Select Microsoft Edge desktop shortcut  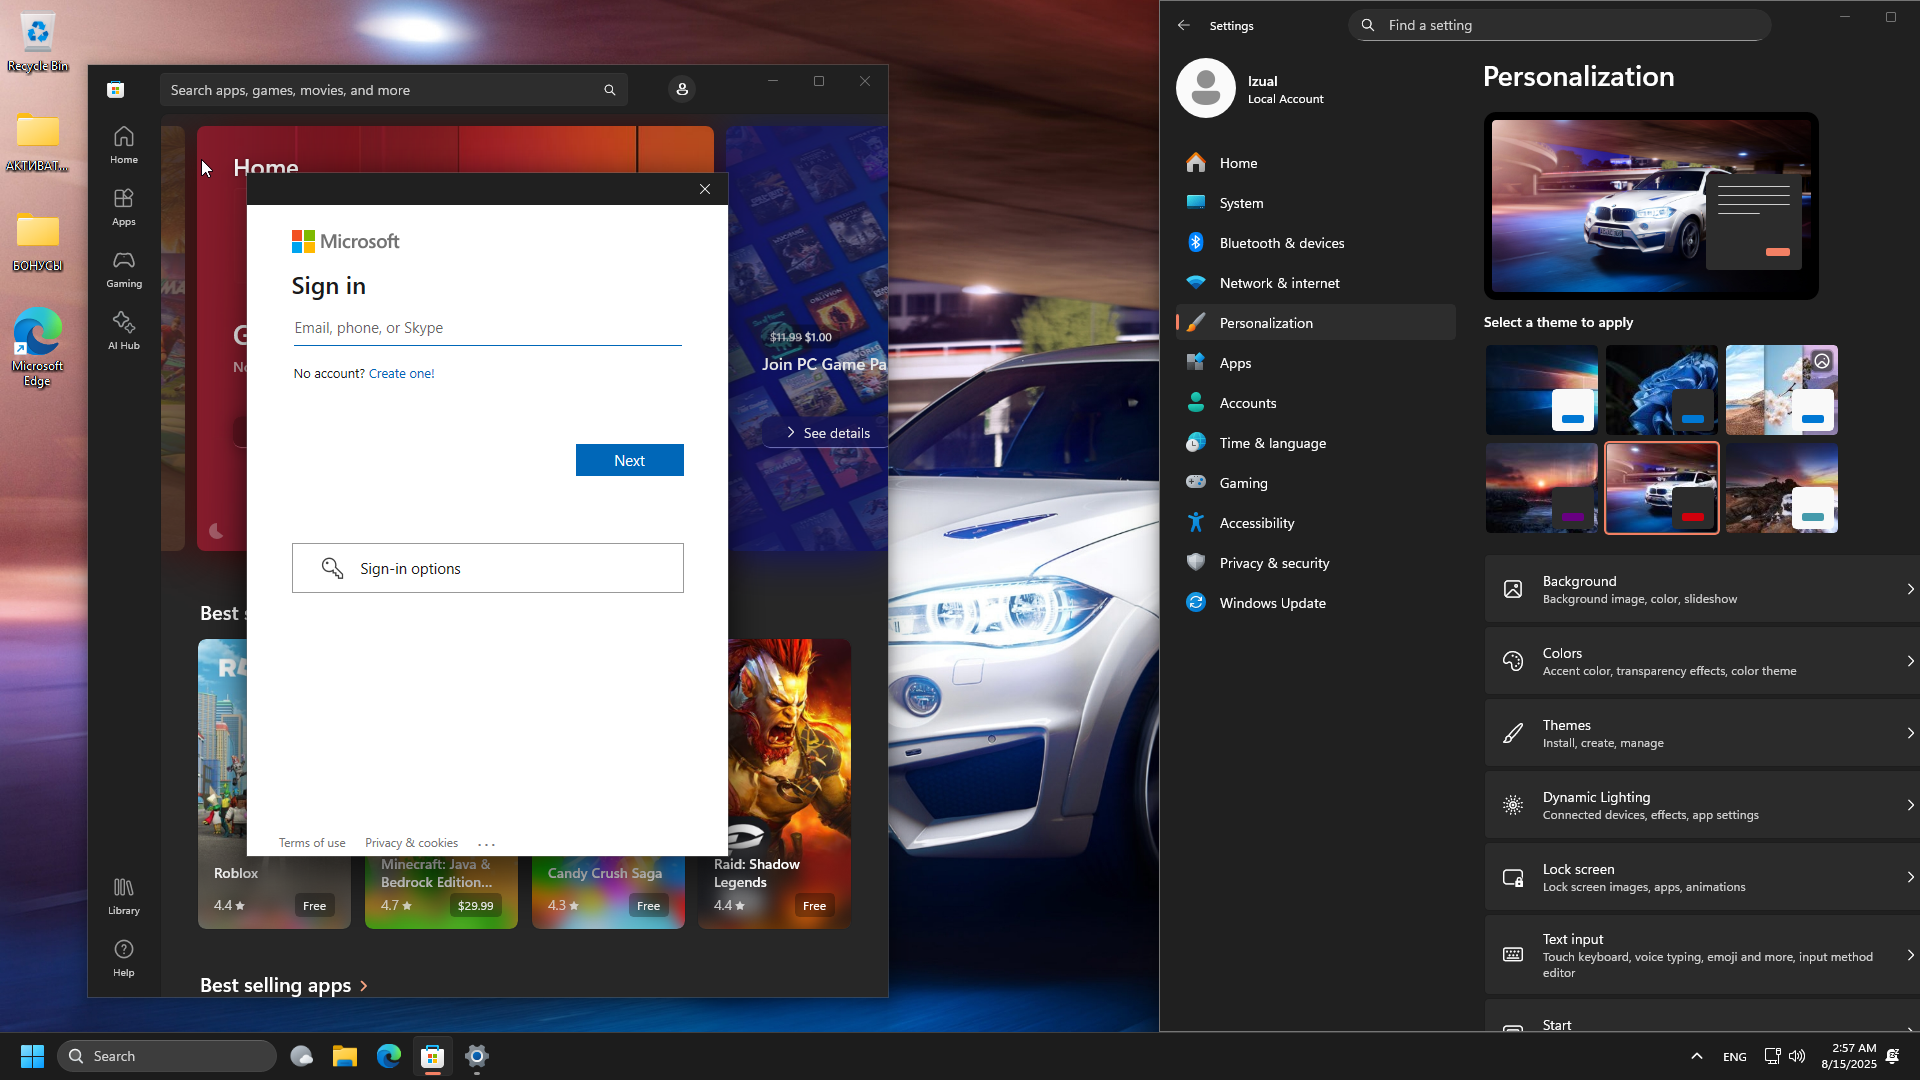click(38, 347)
